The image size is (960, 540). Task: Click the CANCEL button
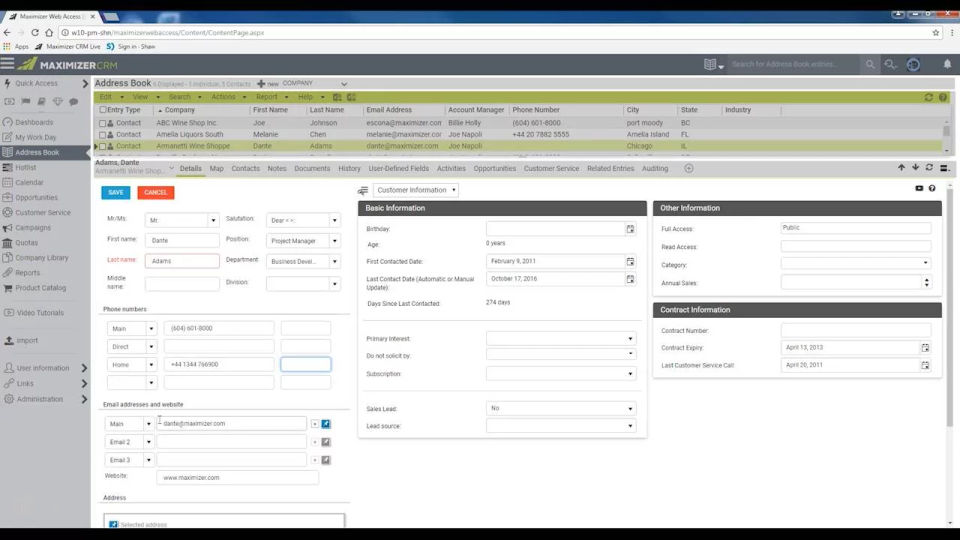[156, 192]
